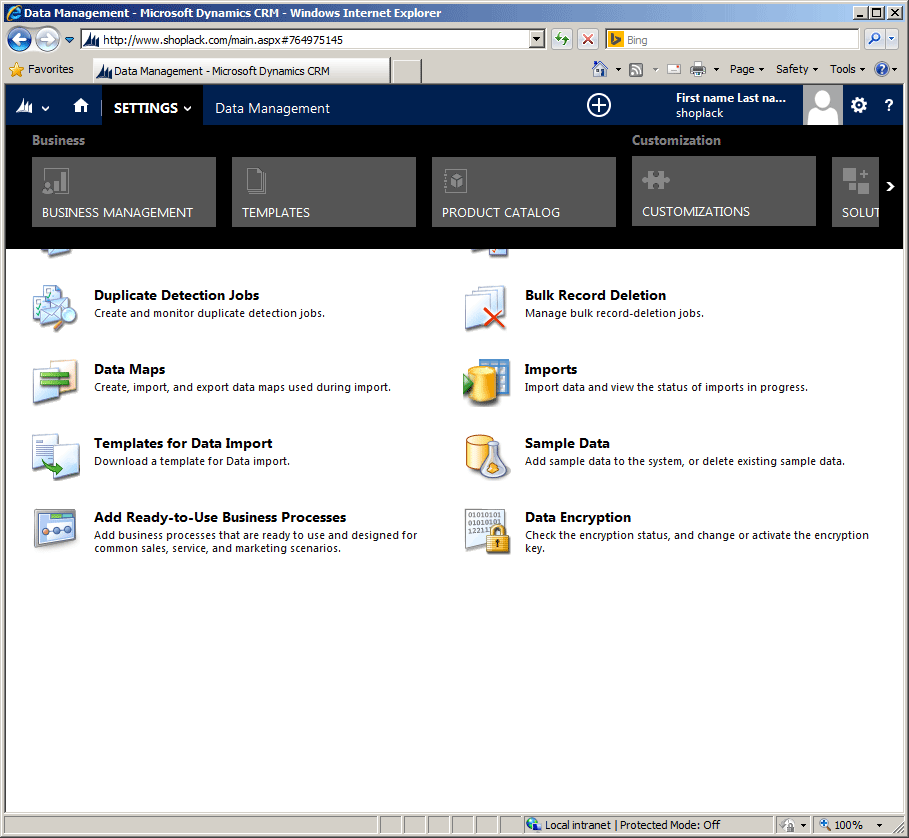
Task: Click the search magnifier button
Action: [x=874, y=39]
